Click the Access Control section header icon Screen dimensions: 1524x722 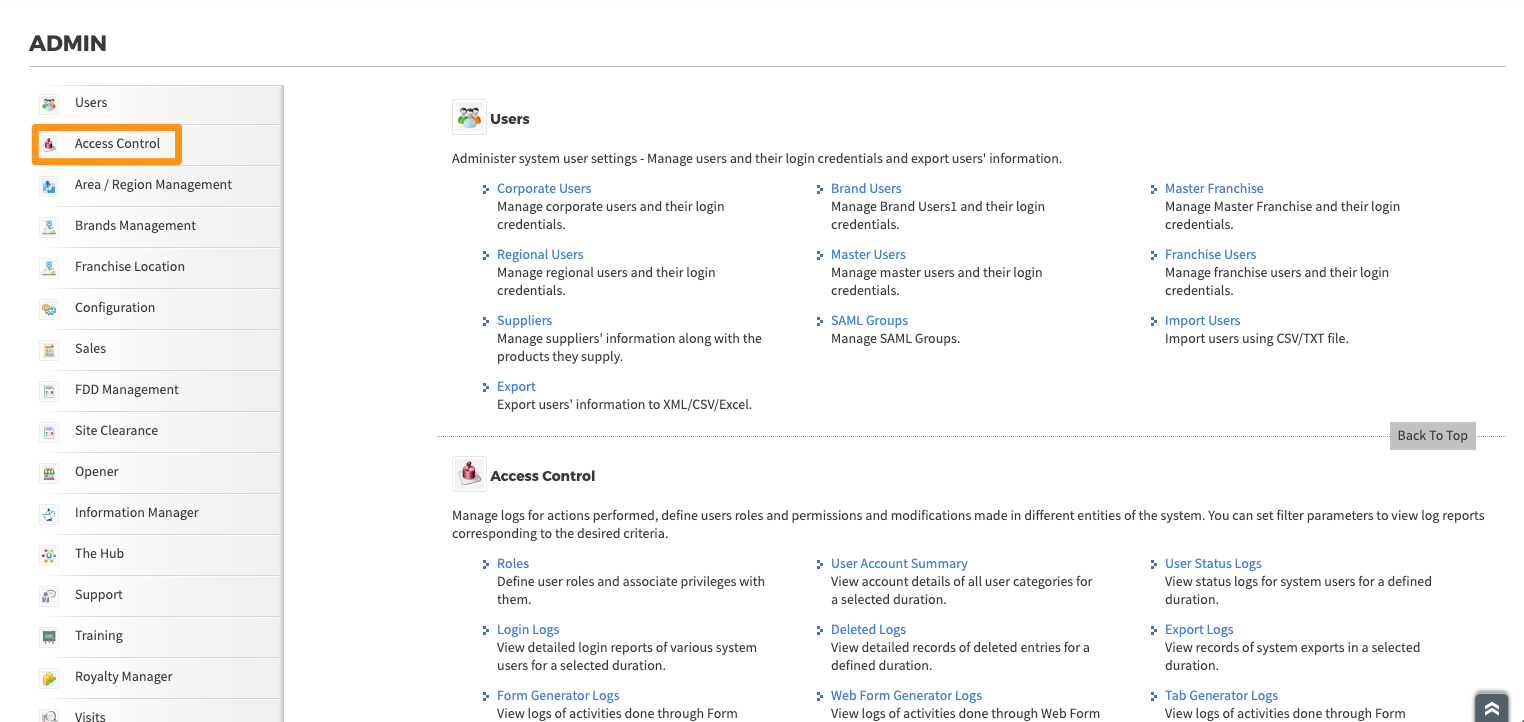point(469,475)
